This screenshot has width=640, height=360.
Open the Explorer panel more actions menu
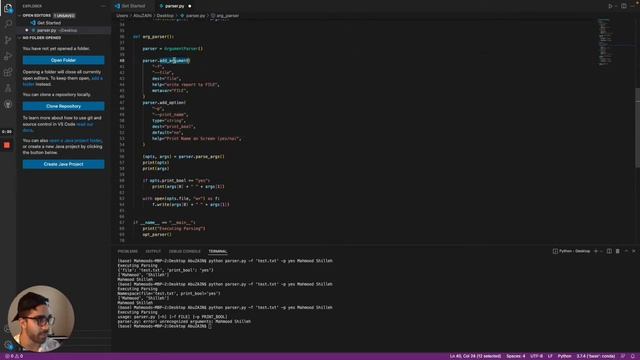click(103, 6)
